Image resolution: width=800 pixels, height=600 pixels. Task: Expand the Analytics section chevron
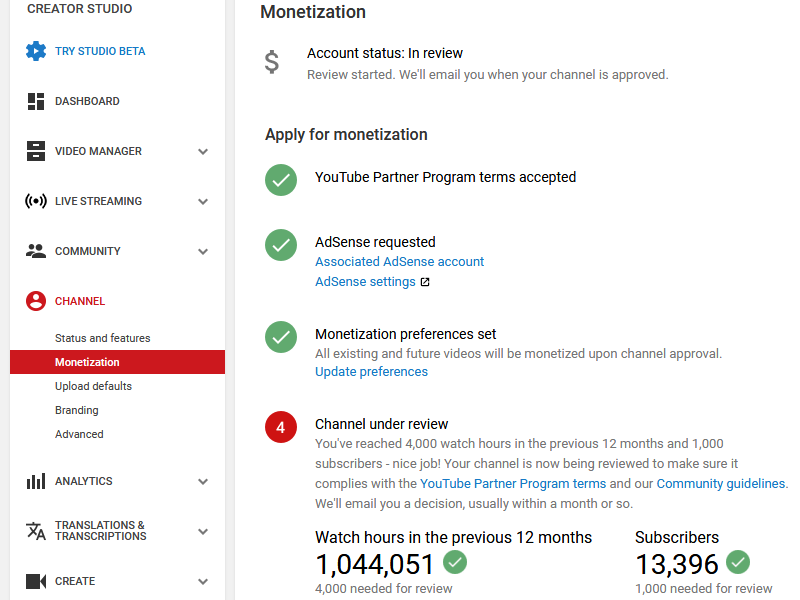click(203, 482)
